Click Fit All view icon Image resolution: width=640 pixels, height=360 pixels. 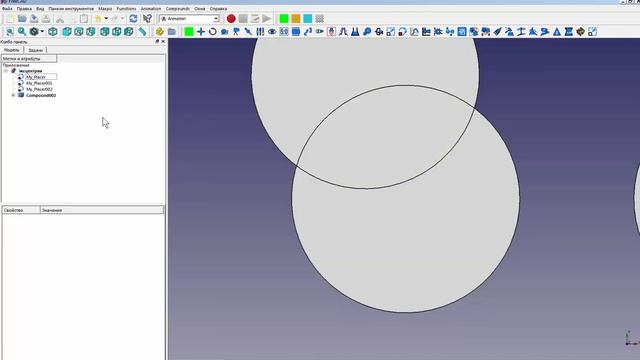coord(10,31)
